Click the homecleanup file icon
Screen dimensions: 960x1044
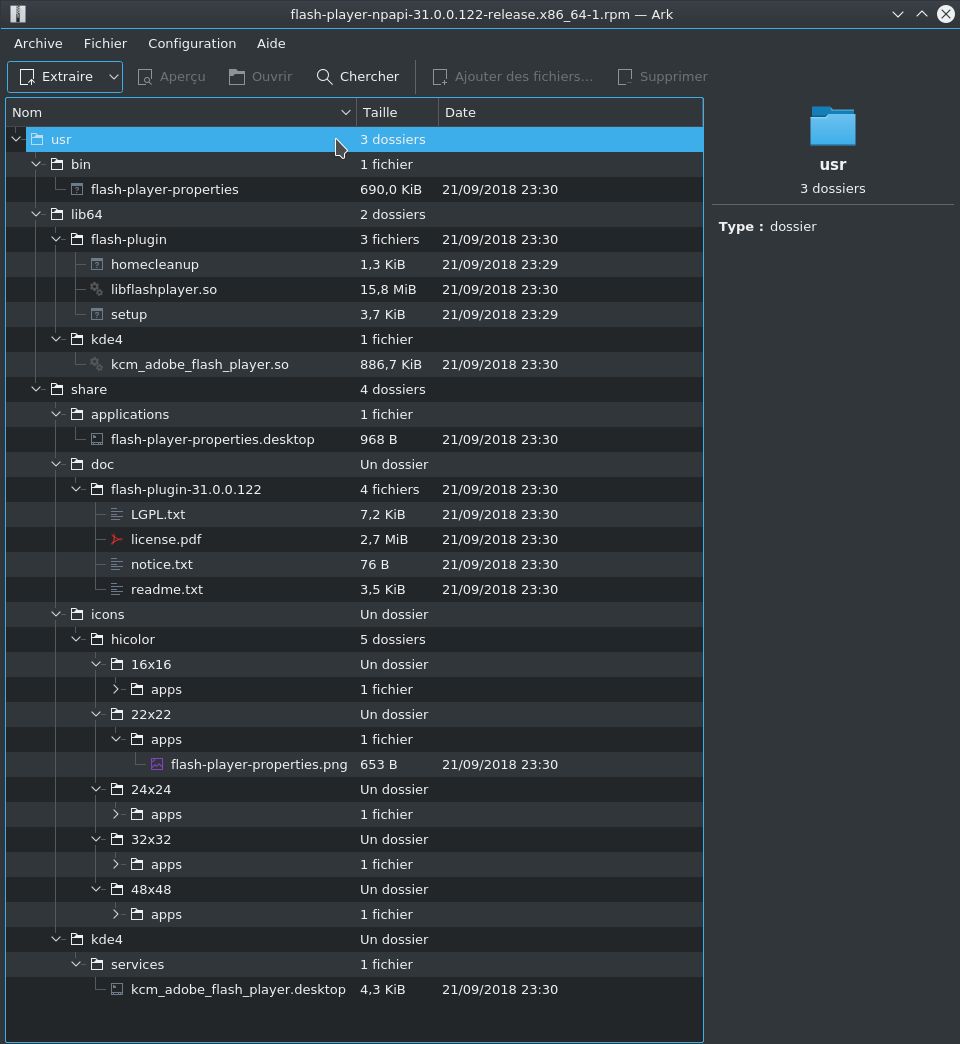pyautogui.click(x=97, y=264)
